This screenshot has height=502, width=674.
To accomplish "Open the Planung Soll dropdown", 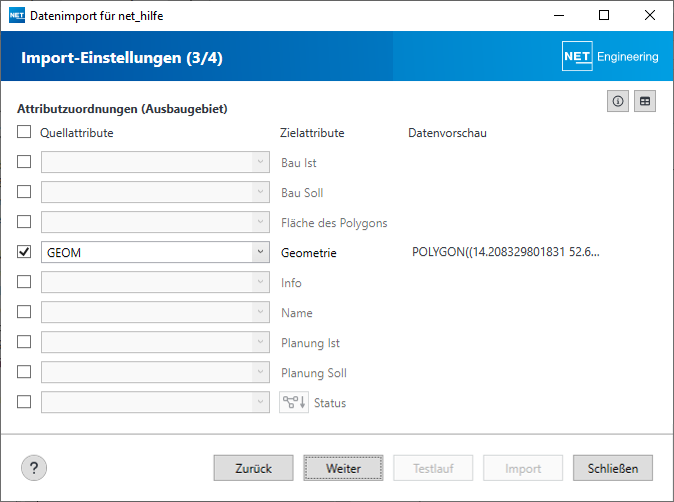I will 156,372.
